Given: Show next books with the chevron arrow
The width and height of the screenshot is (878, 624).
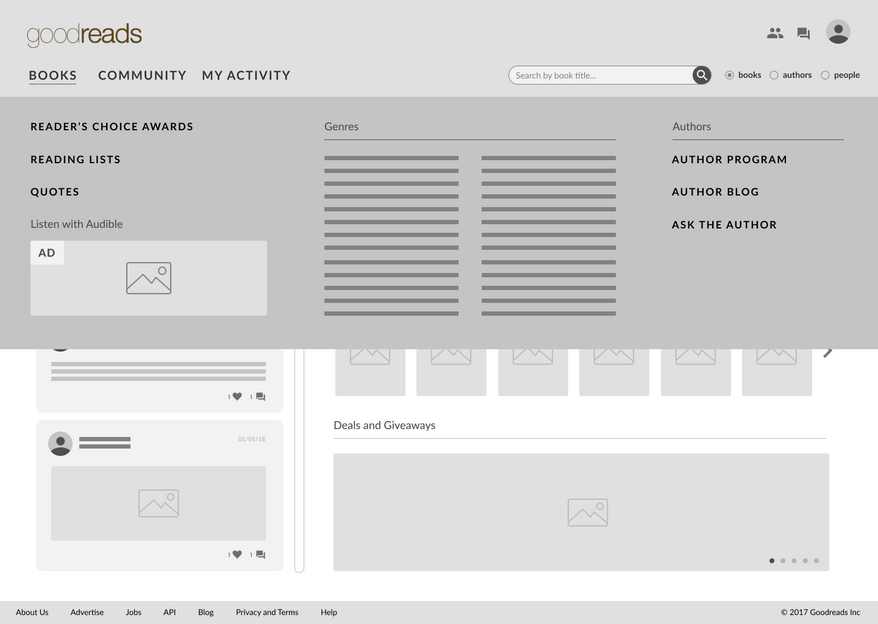Looking at the screenshot, I should pyautogui.click(x=828, y=352).
